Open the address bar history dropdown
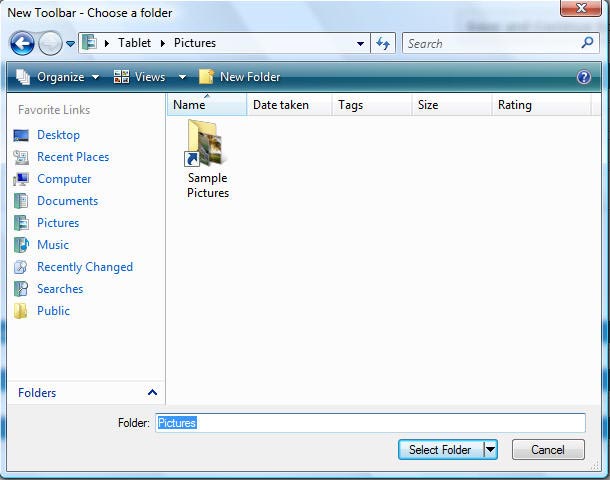This screenshot has width=610, height=480. 360,44
